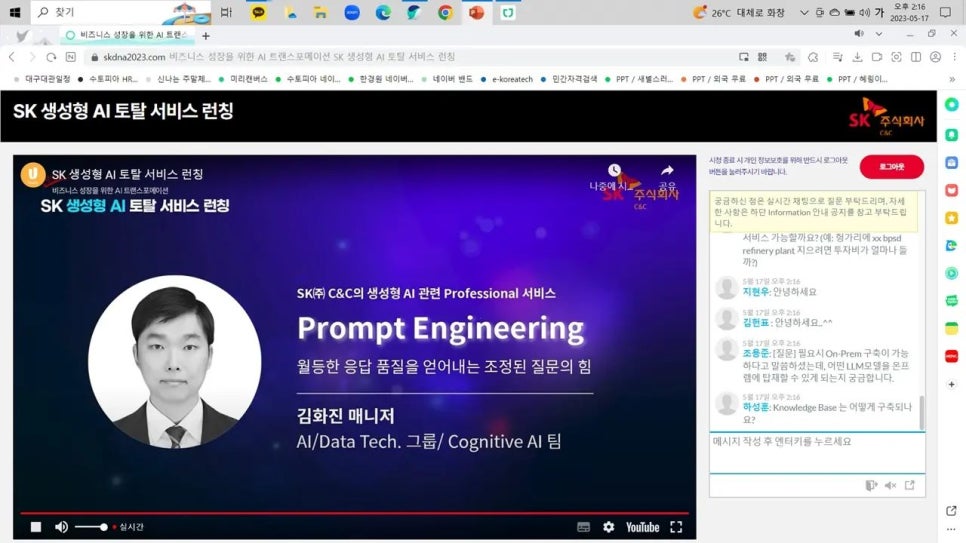The image size is (966, 543).
Task: Open the reading list icon in the toolbar
Action: pyautogui.click(x=837, y=57)
